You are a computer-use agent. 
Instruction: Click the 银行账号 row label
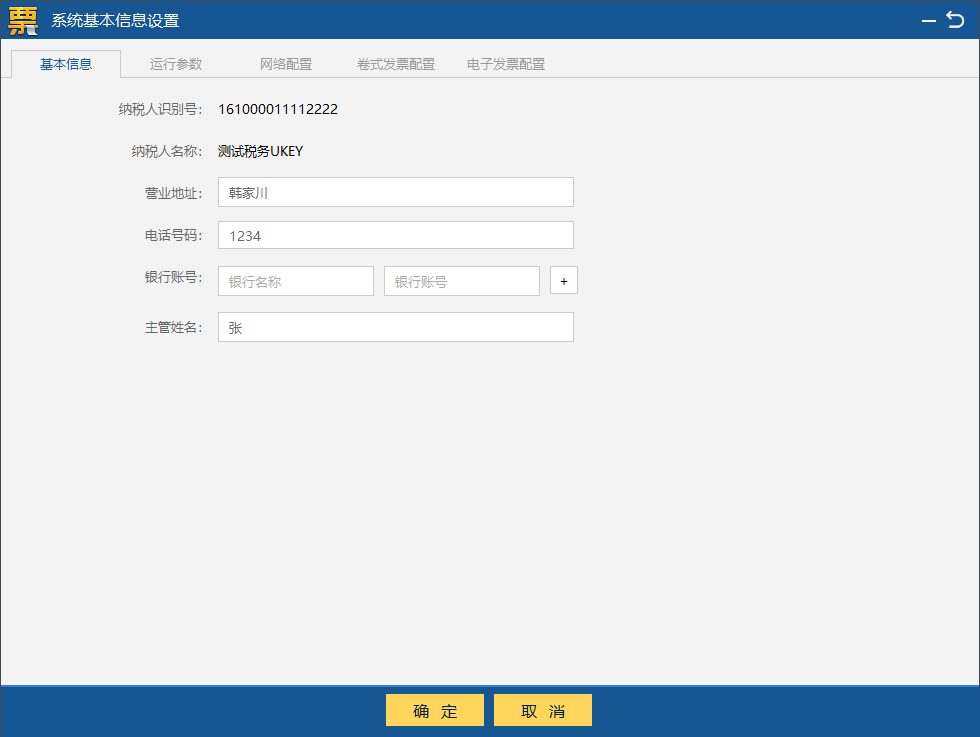pos(173,277)
